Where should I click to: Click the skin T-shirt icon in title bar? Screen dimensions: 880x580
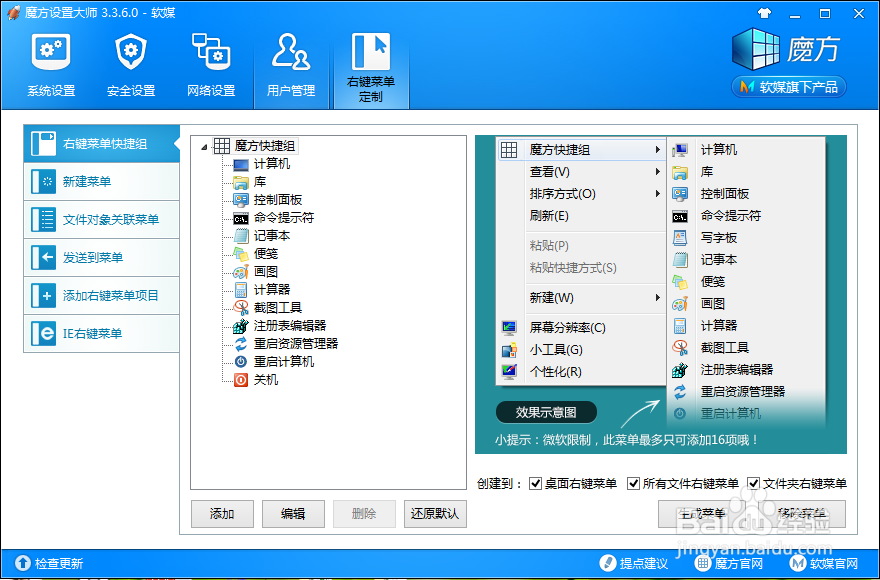[x=764, y=13]
